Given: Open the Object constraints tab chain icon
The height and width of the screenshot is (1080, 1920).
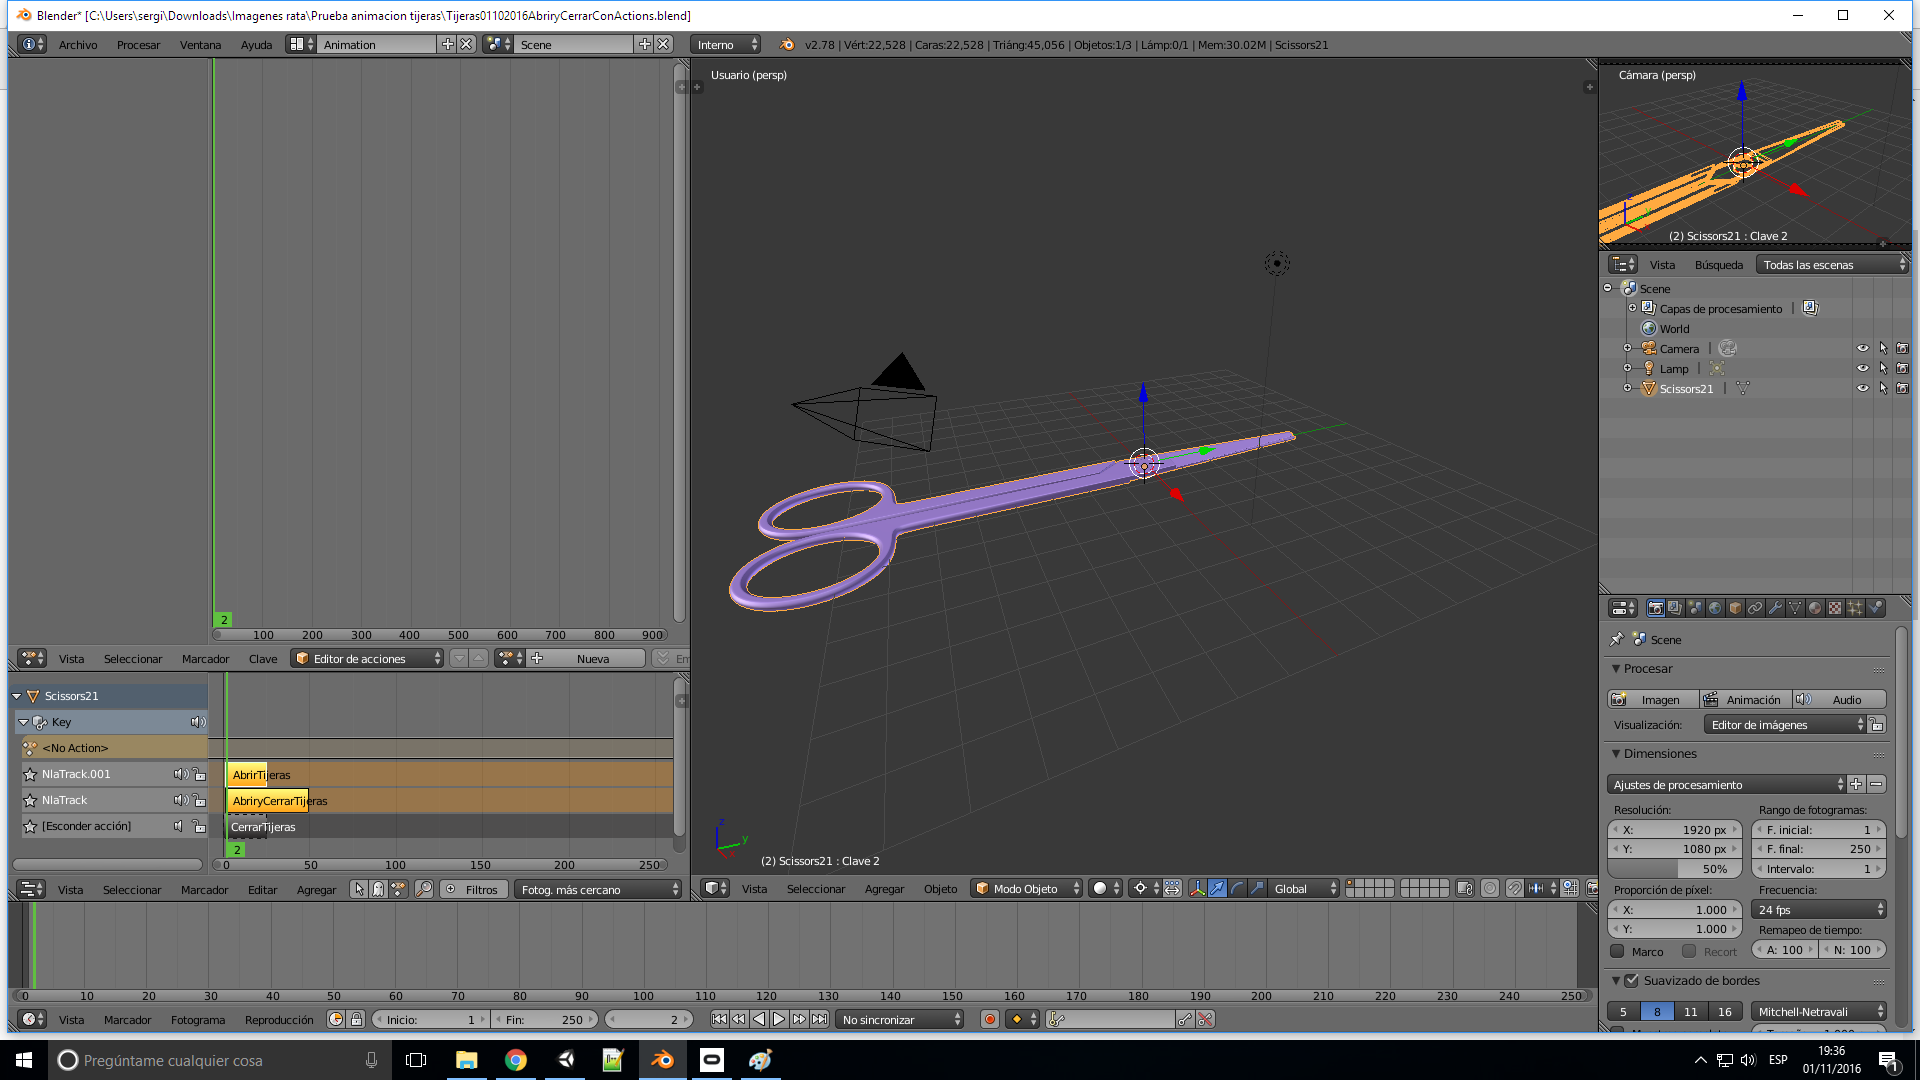Looking at the screenshot, I should (x=1755, y=608).
